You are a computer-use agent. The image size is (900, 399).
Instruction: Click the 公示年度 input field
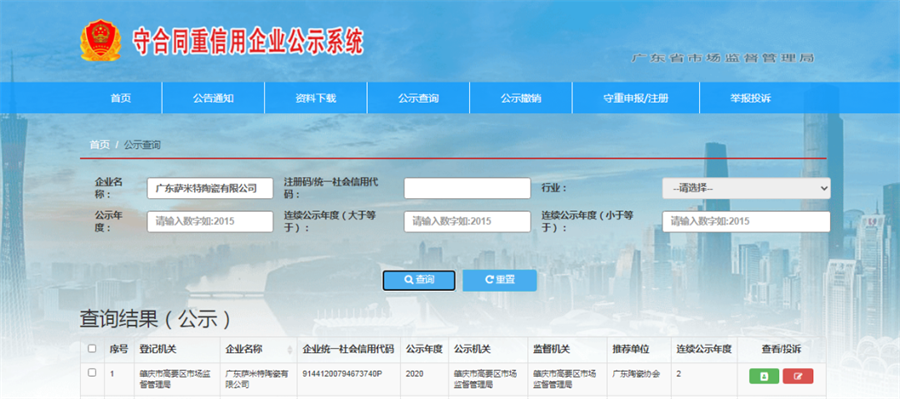[210, 222]
